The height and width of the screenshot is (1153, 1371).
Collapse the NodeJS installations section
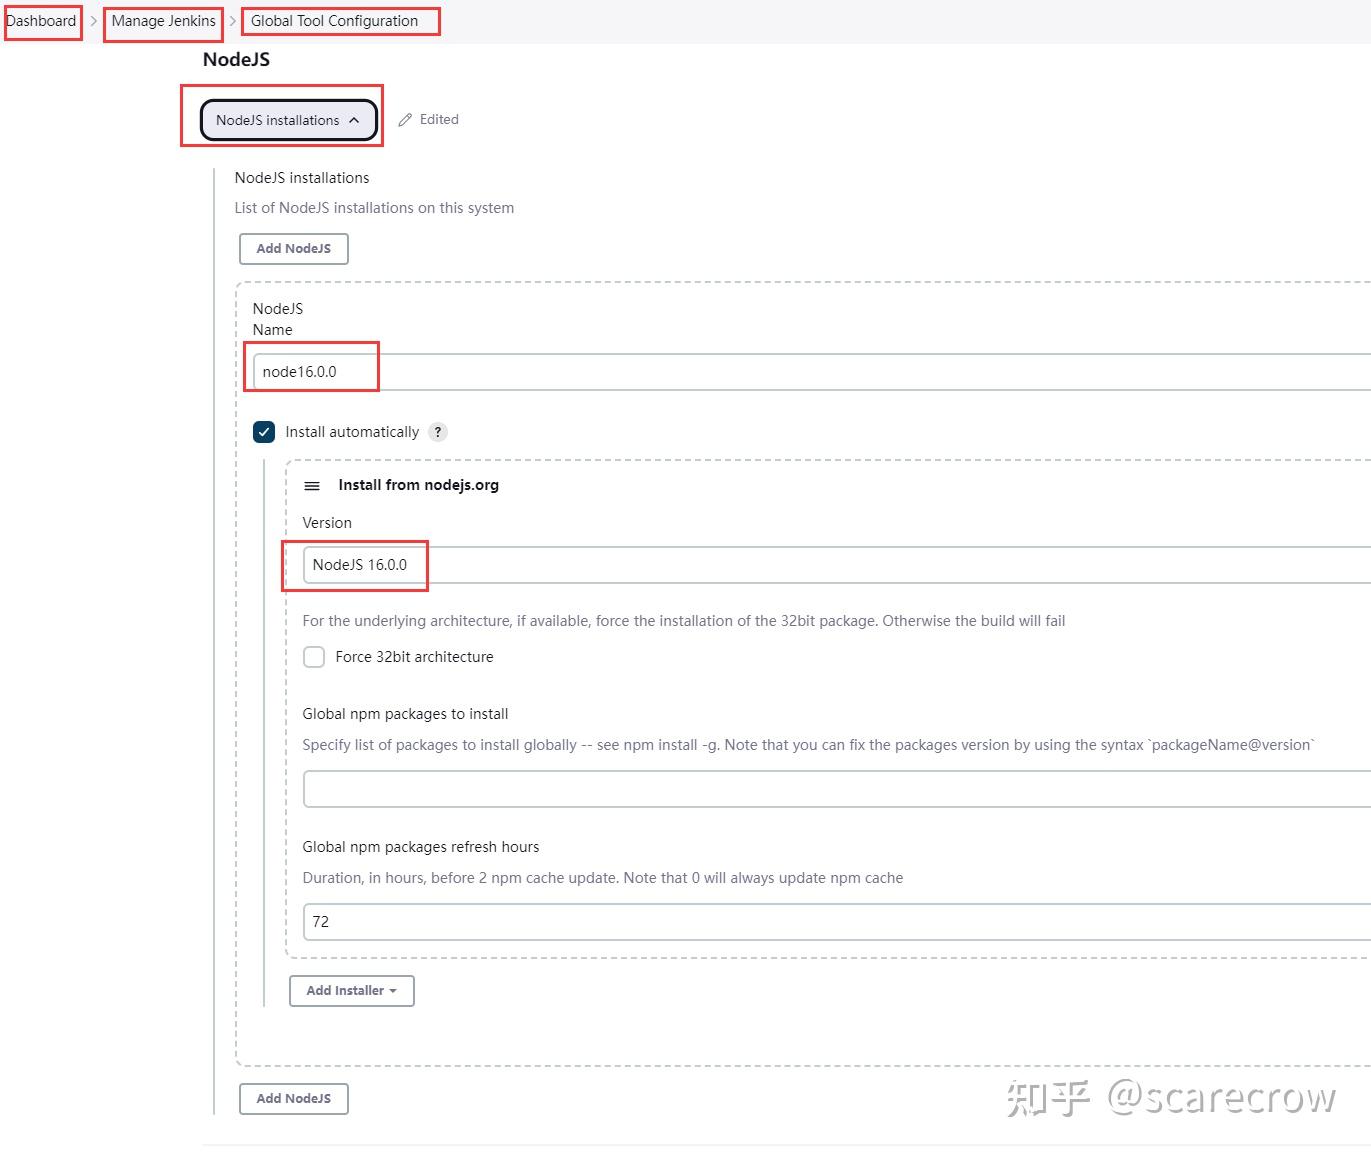(281, 119)
